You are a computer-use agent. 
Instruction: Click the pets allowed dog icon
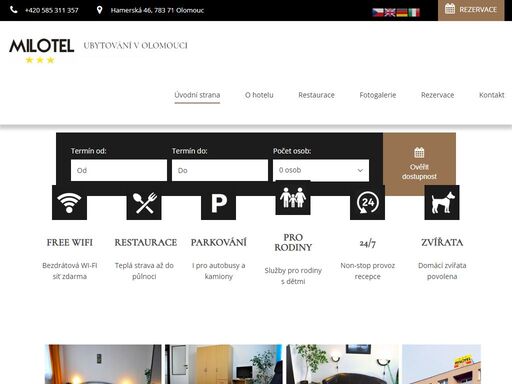pyautogui.click(x=442, y=202)
